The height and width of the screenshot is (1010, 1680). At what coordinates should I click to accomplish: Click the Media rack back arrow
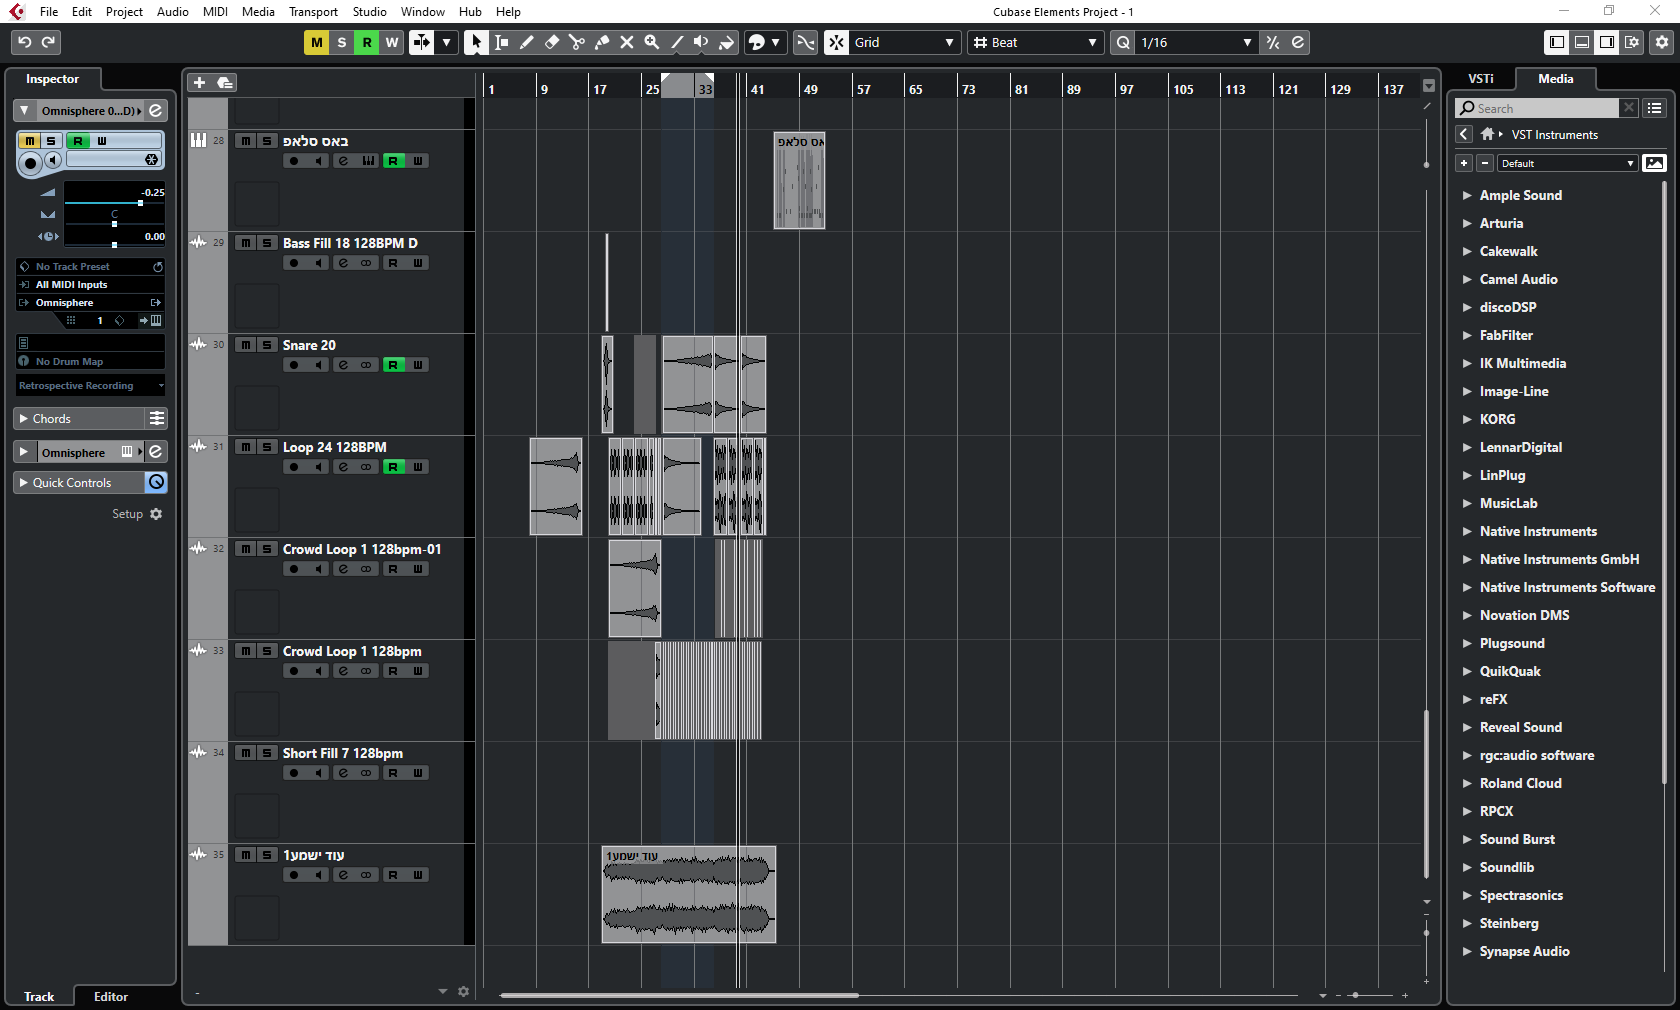[x=1464, y=134]
